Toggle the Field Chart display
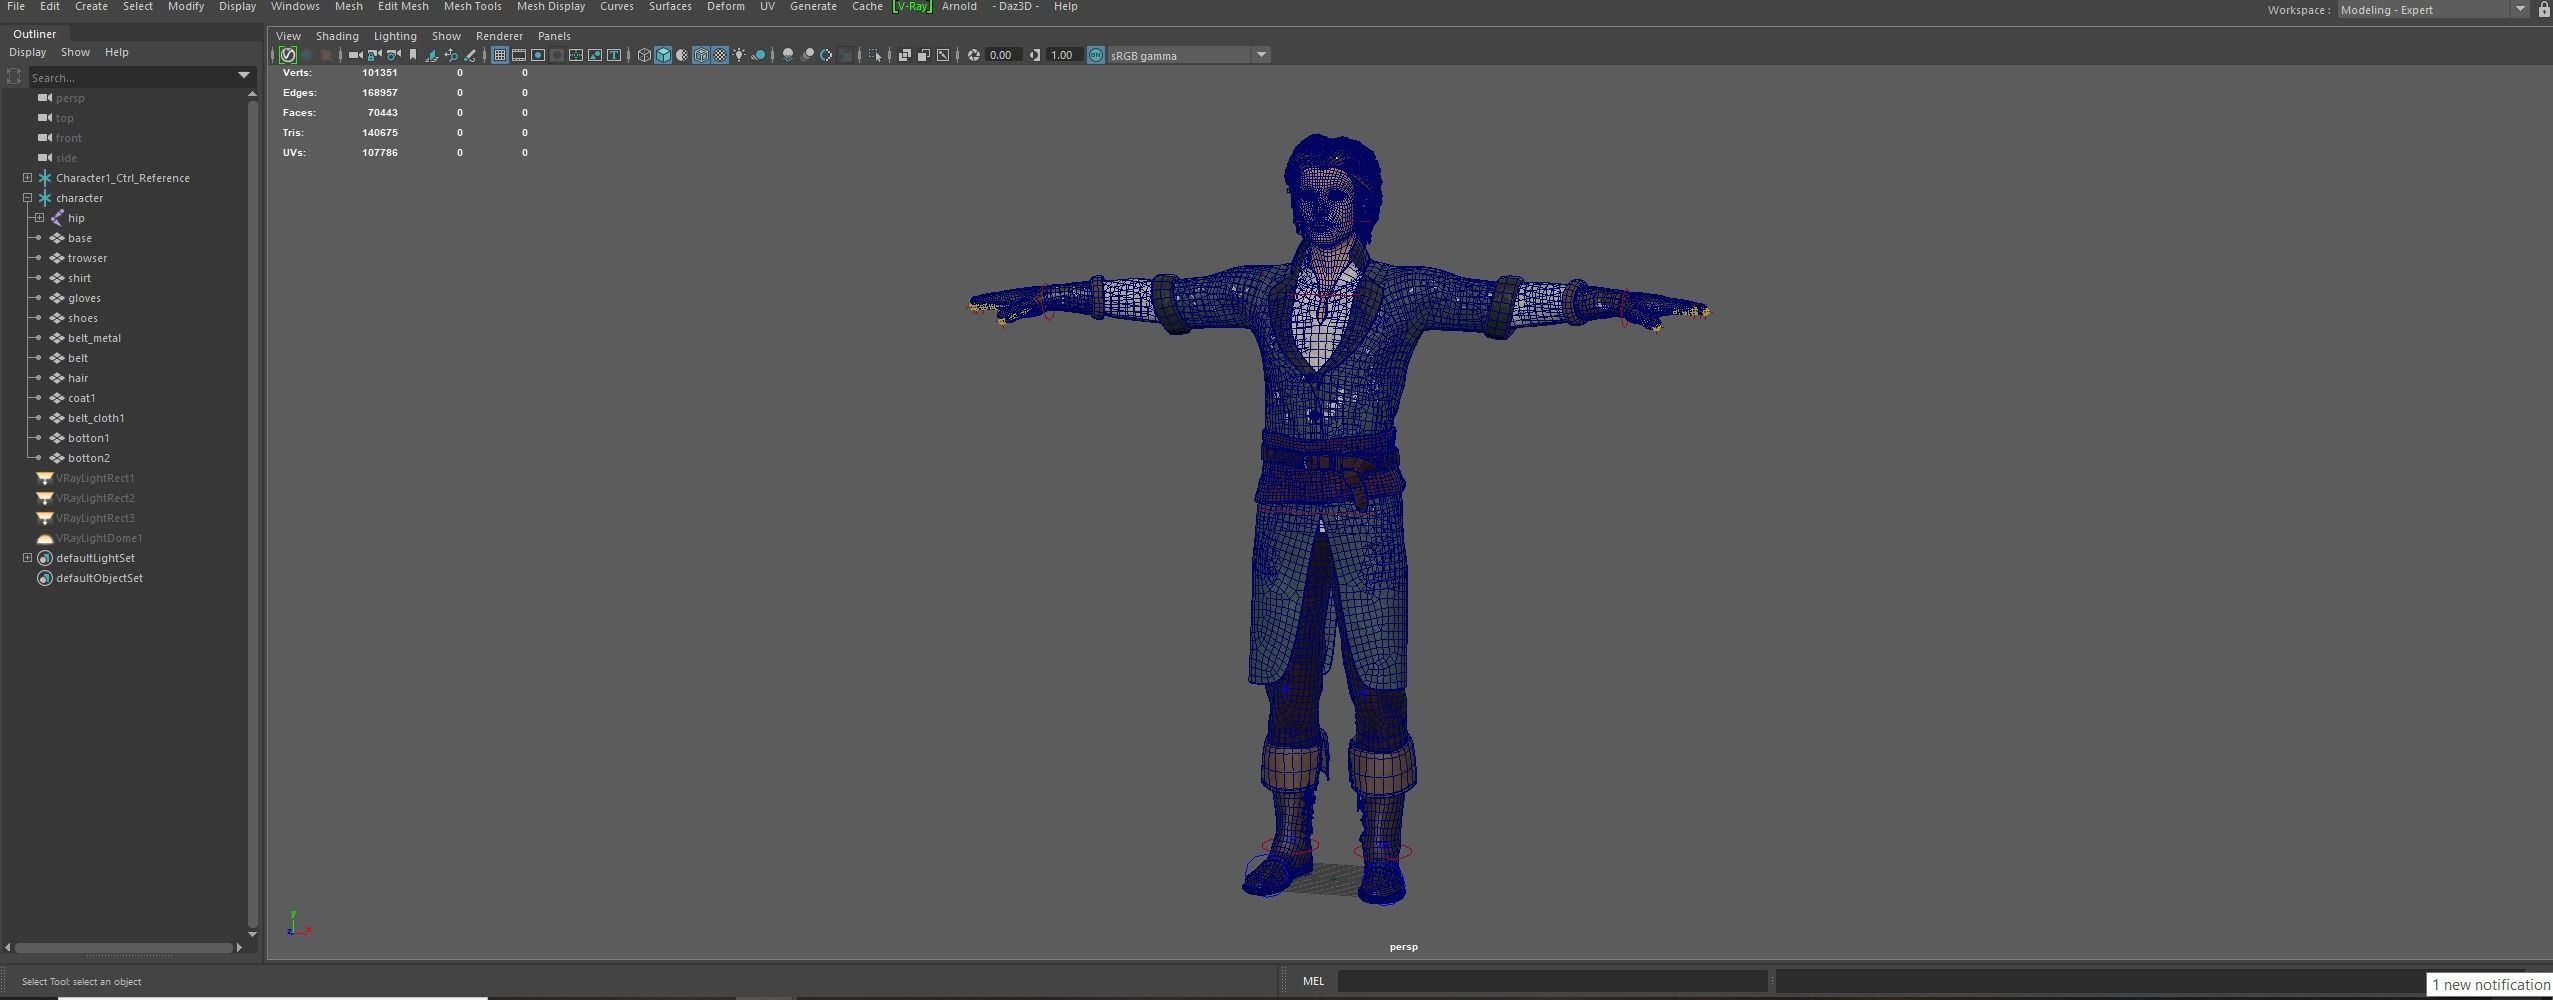 (575, 55)
